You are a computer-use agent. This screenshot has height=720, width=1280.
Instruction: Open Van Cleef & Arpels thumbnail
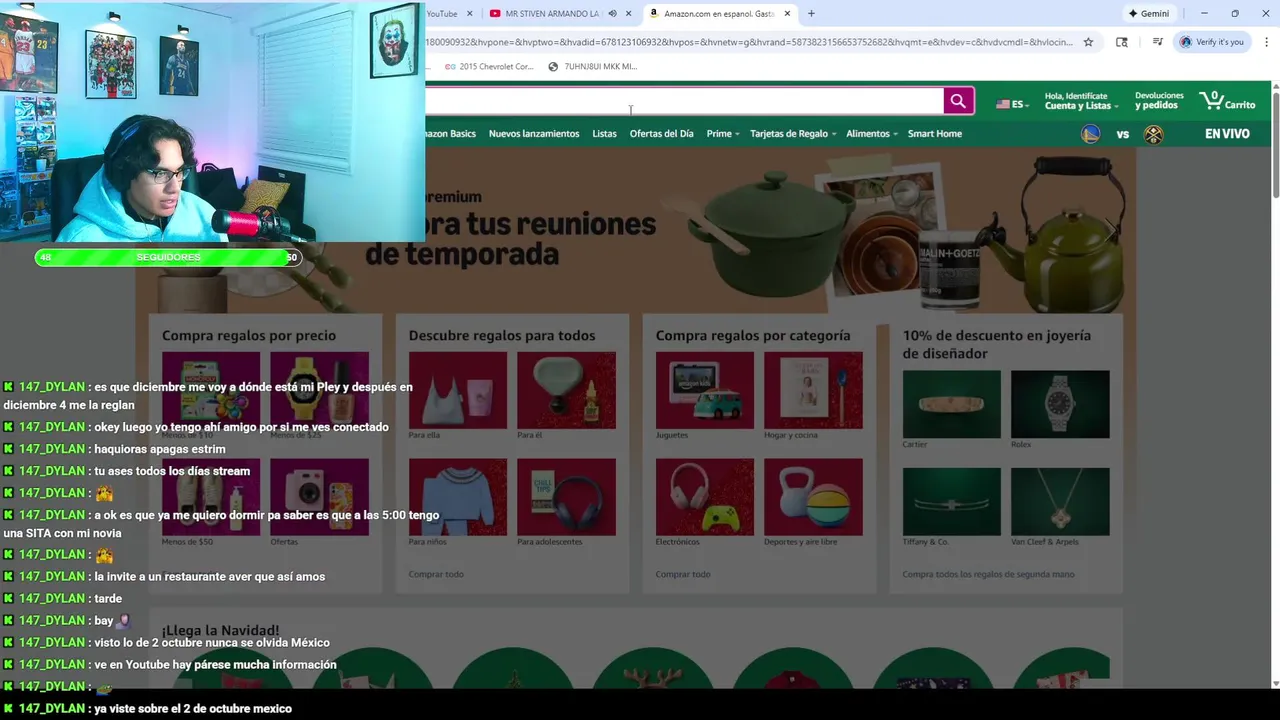[1060, 501]
